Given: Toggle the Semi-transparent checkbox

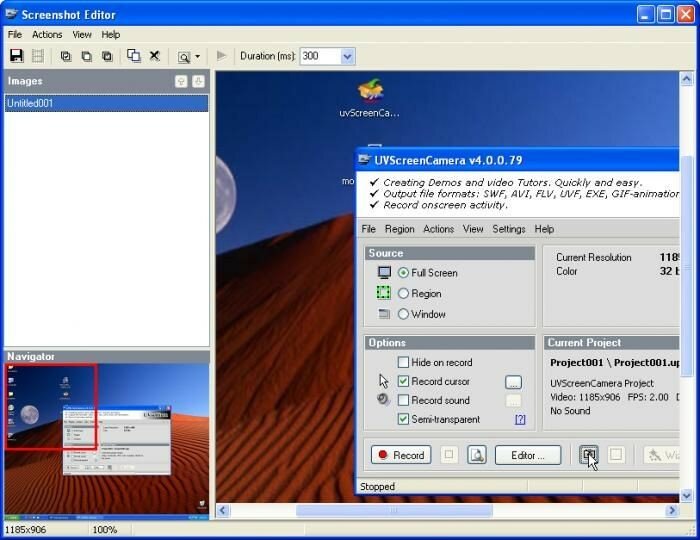Looking at the screenshot, I should 403,420.
